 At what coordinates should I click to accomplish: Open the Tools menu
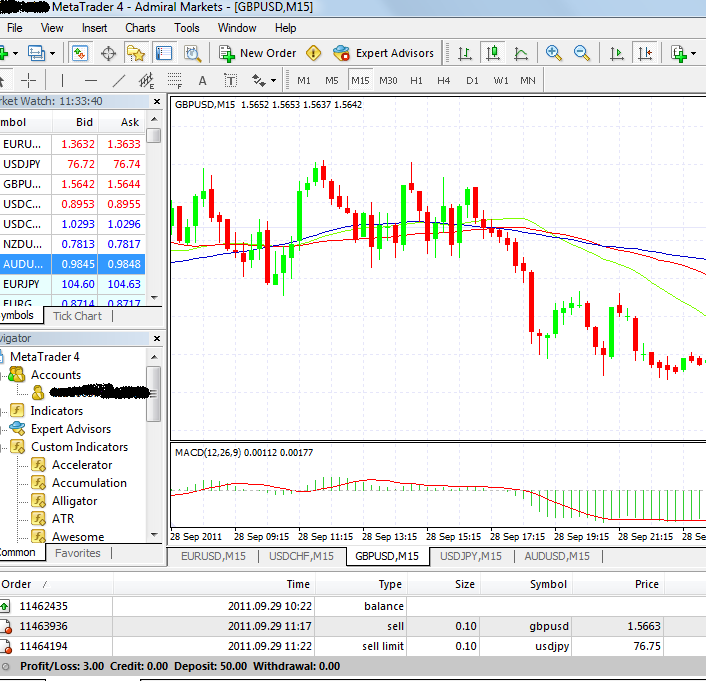coord(186,28)
